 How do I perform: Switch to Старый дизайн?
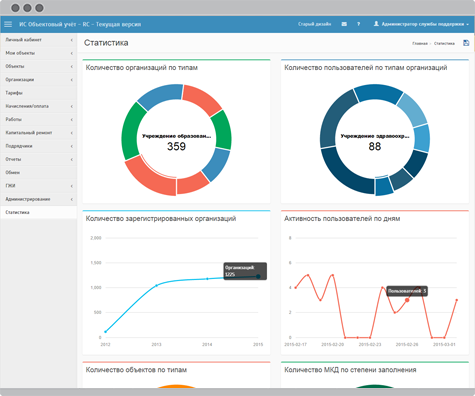tap(314, 24)
